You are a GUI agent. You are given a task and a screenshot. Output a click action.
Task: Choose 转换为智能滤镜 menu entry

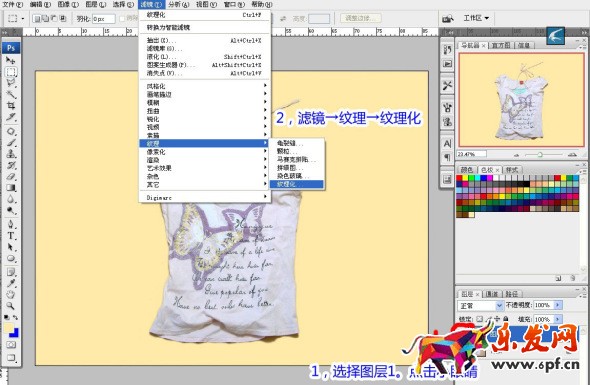click(205, 27)
